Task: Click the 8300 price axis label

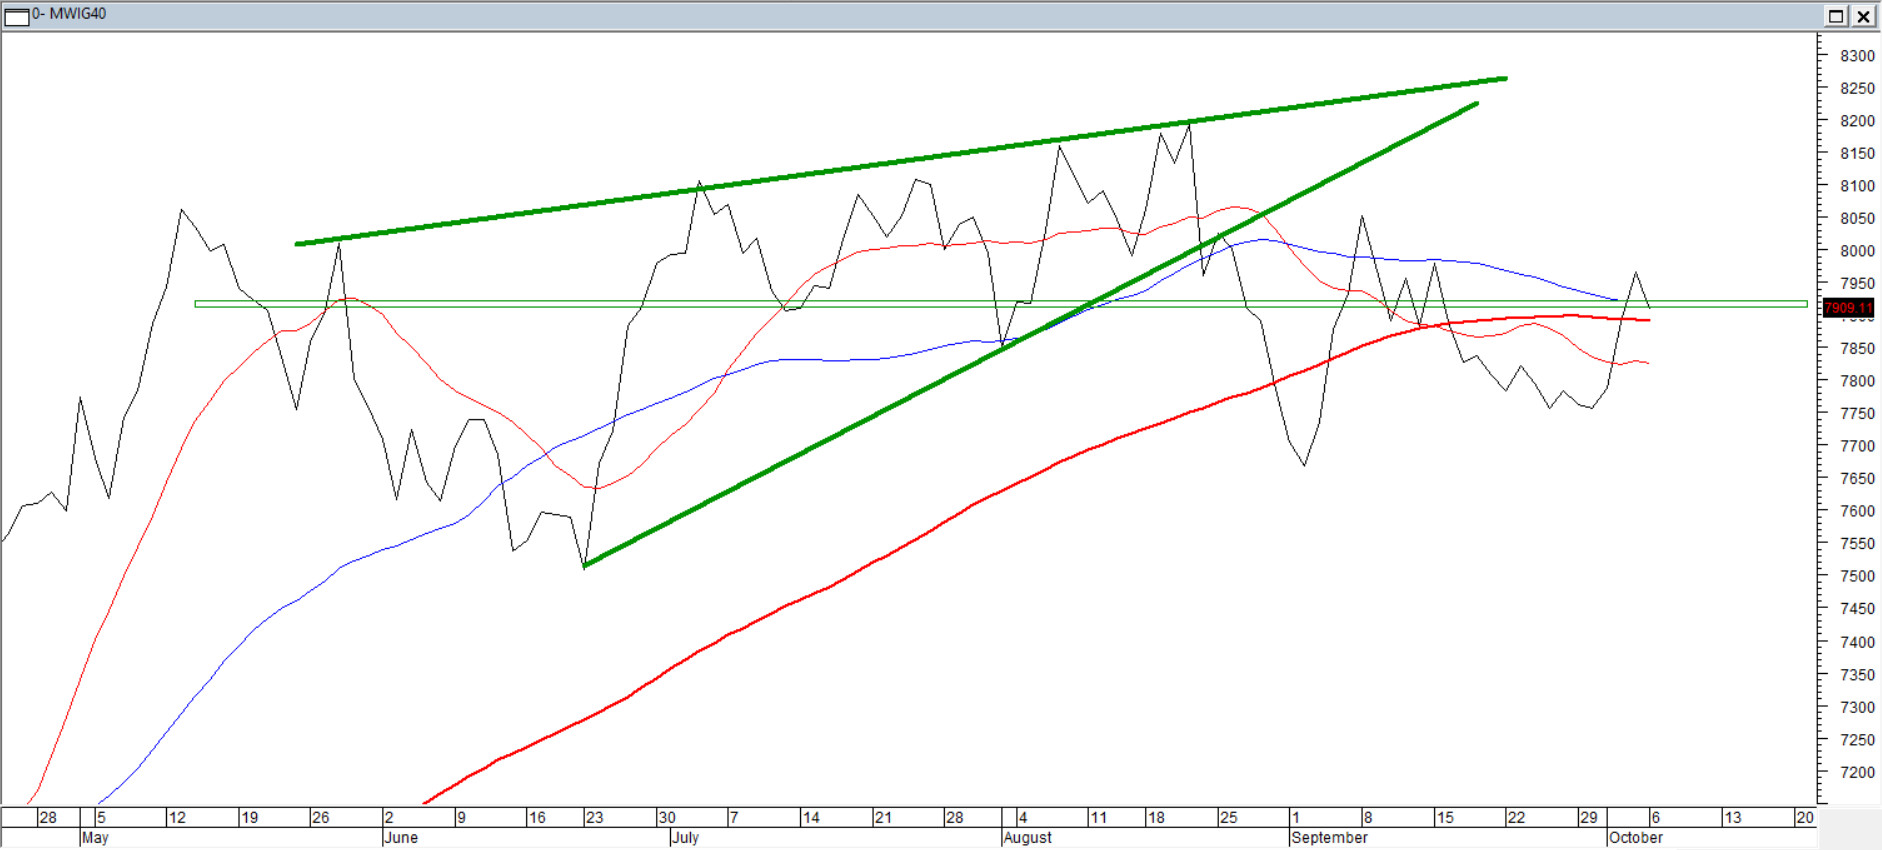Action: 1857,56
